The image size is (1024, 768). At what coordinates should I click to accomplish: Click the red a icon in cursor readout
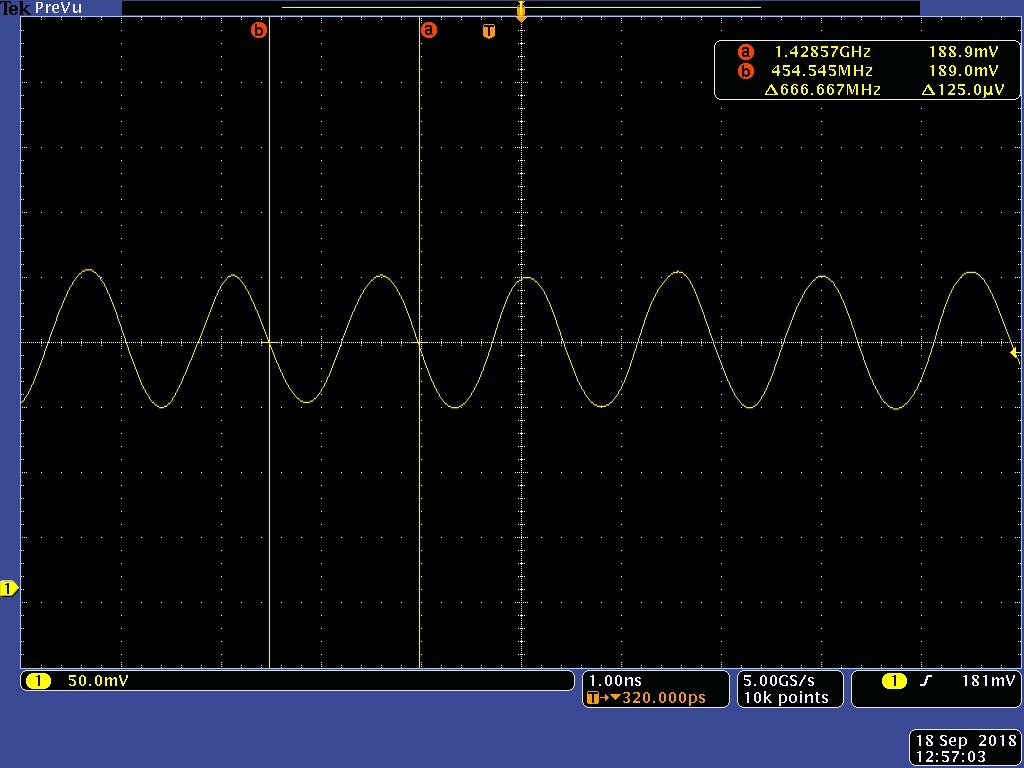click(x=745, y=52)
